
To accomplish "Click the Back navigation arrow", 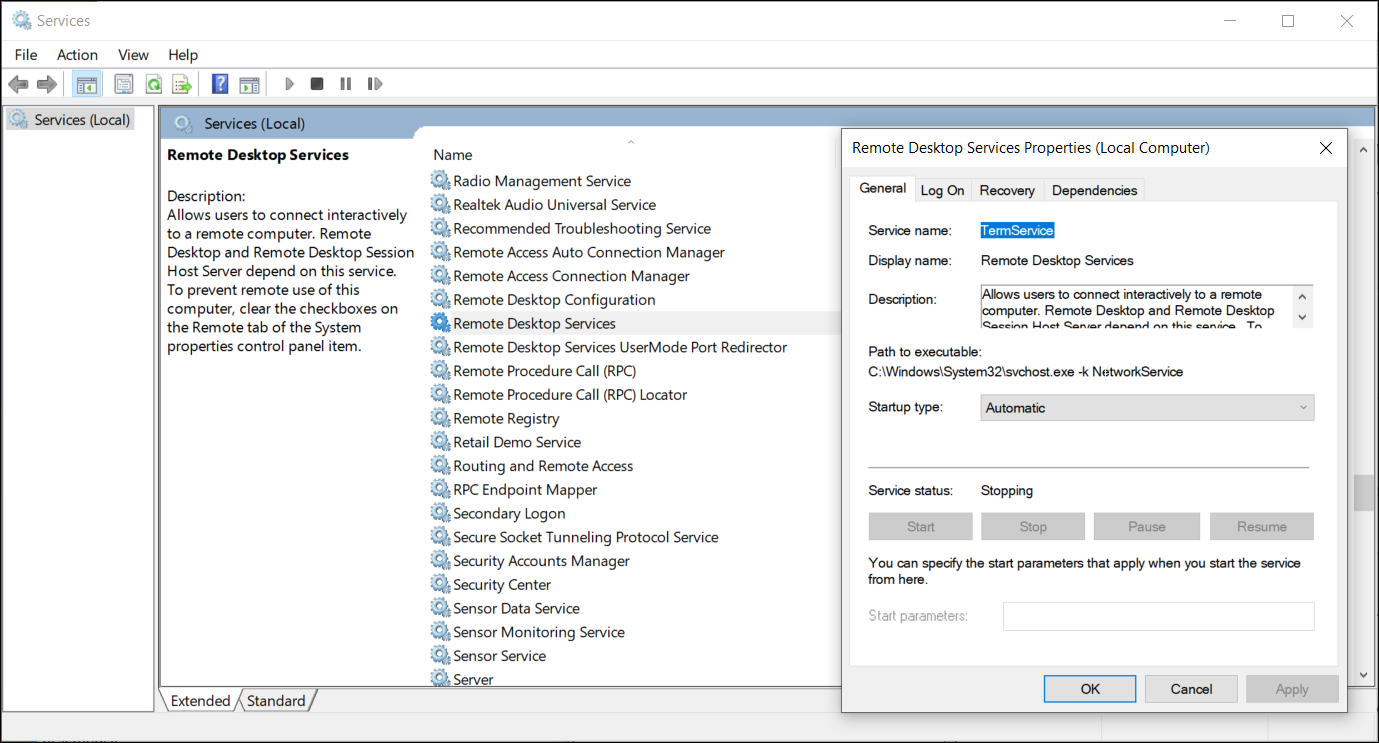I will (18, 83).
